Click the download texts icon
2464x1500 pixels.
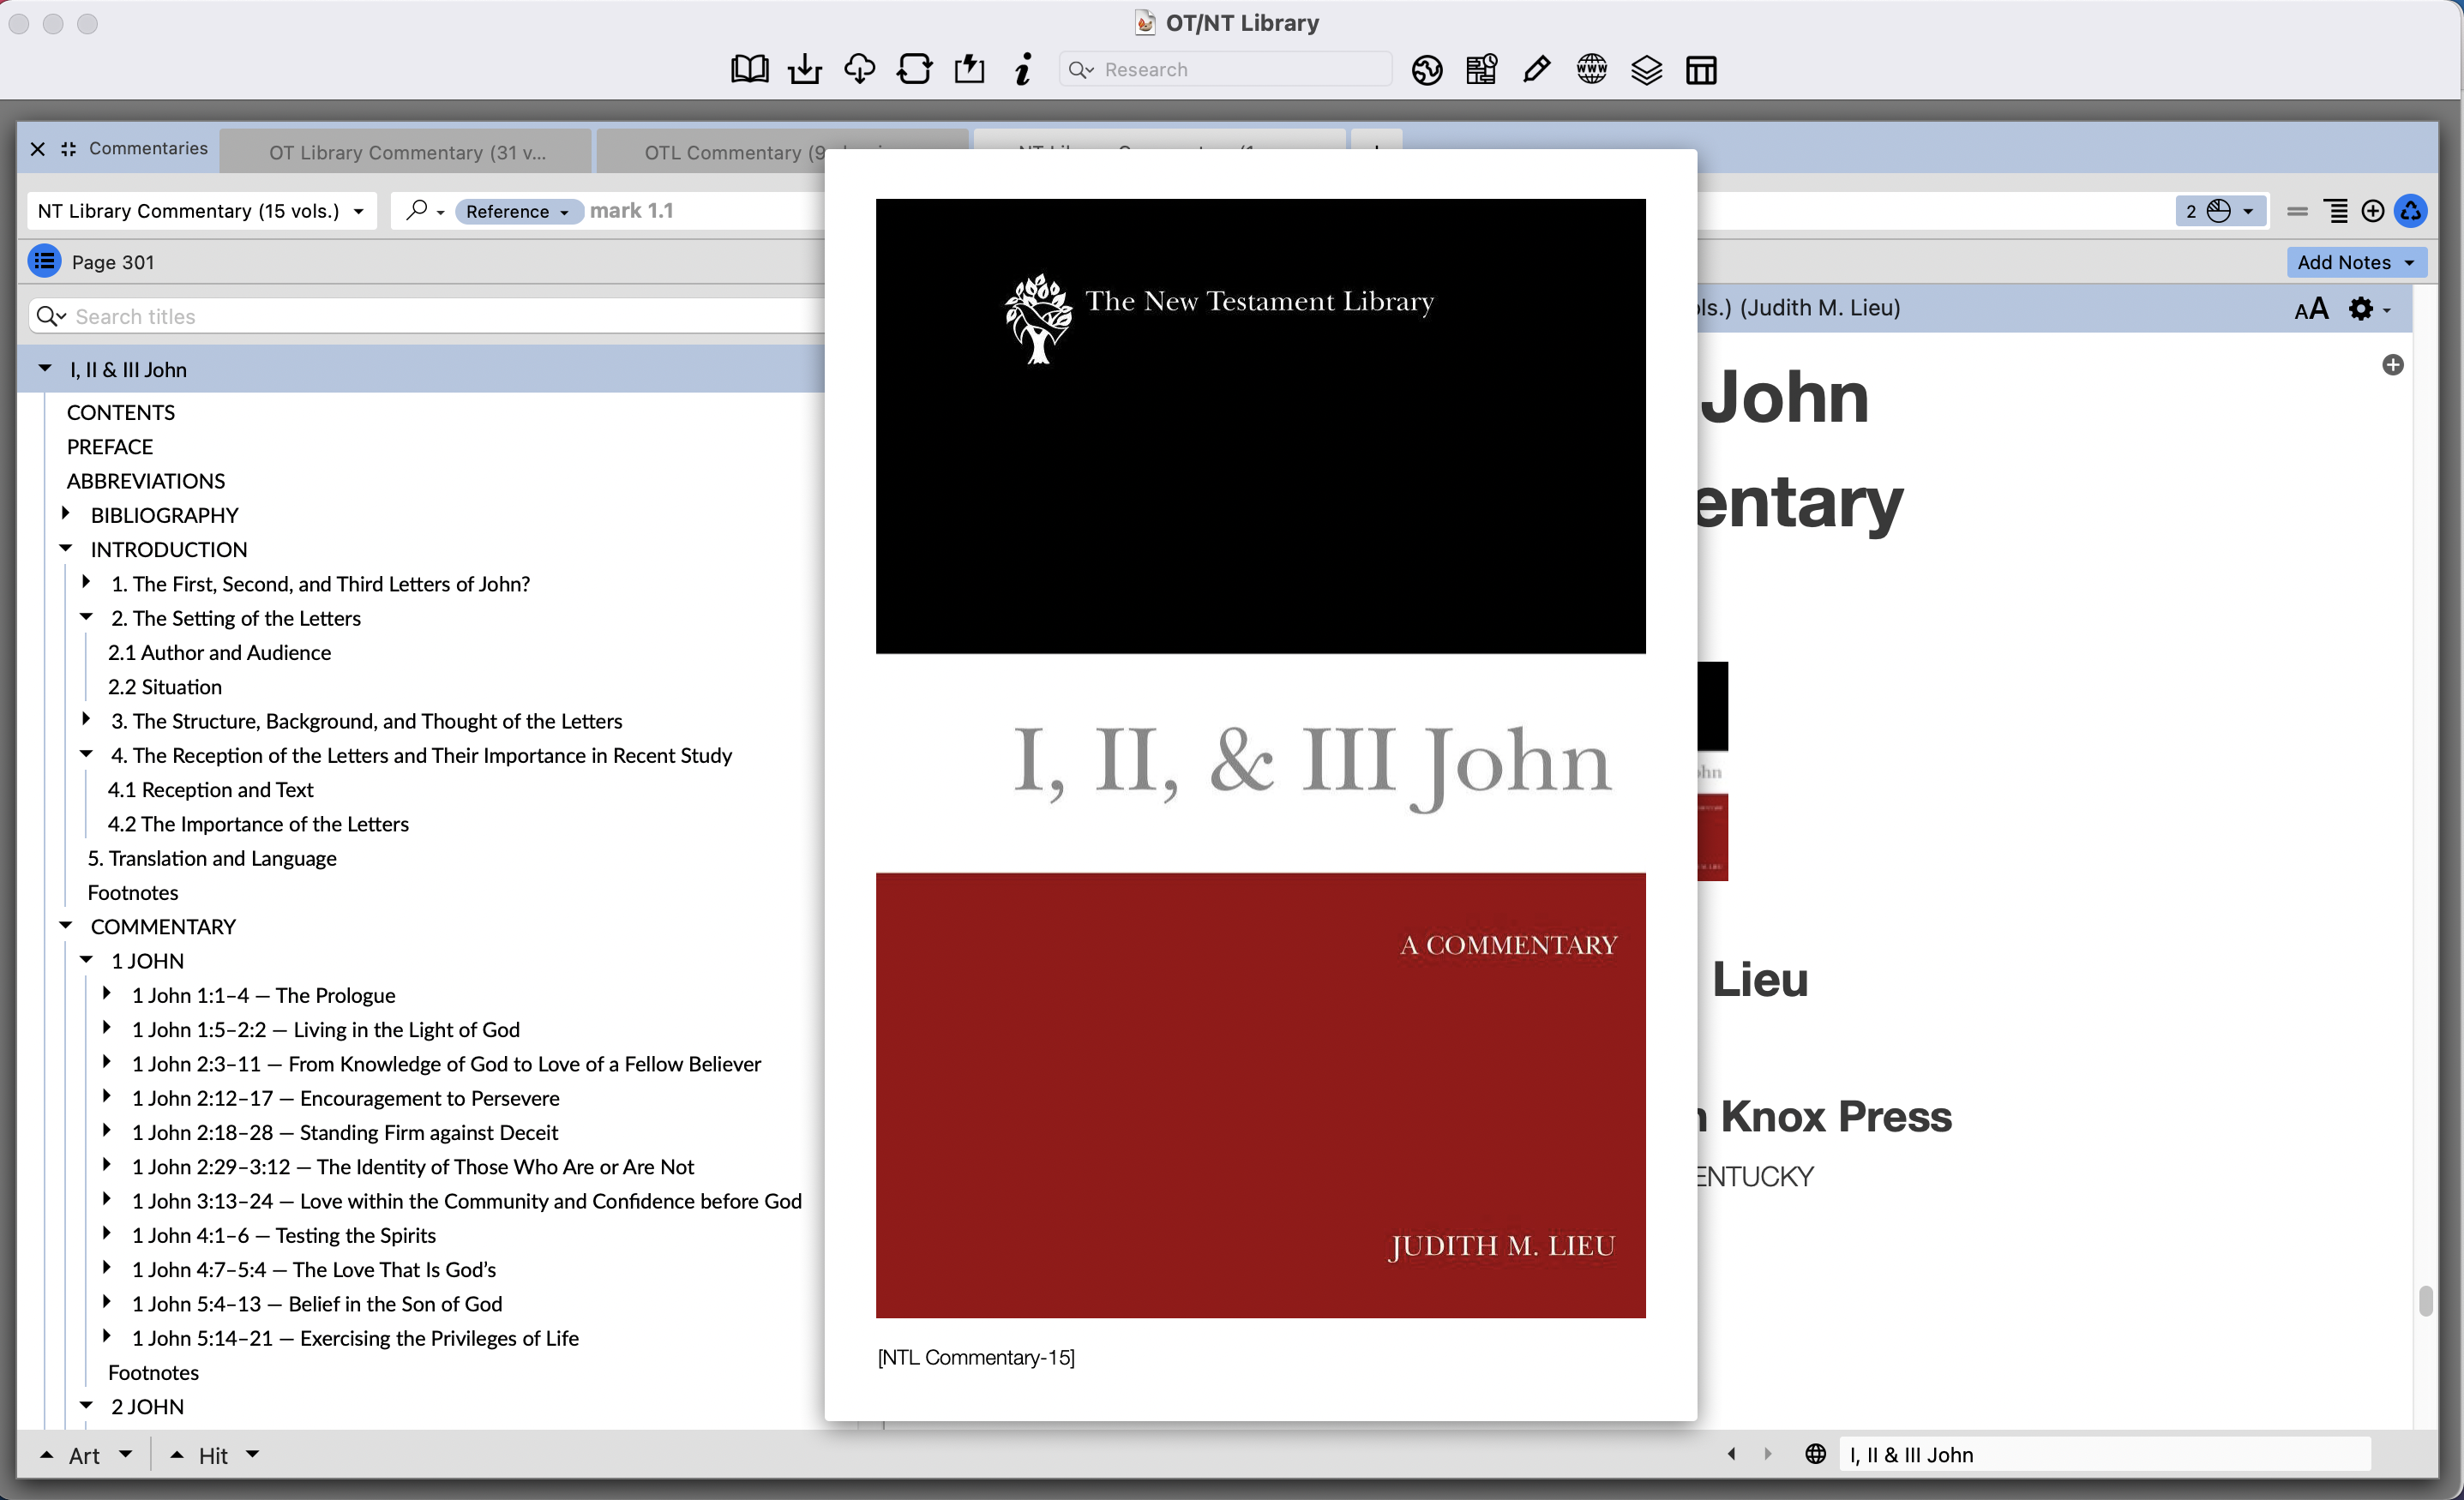pos(804,68)
